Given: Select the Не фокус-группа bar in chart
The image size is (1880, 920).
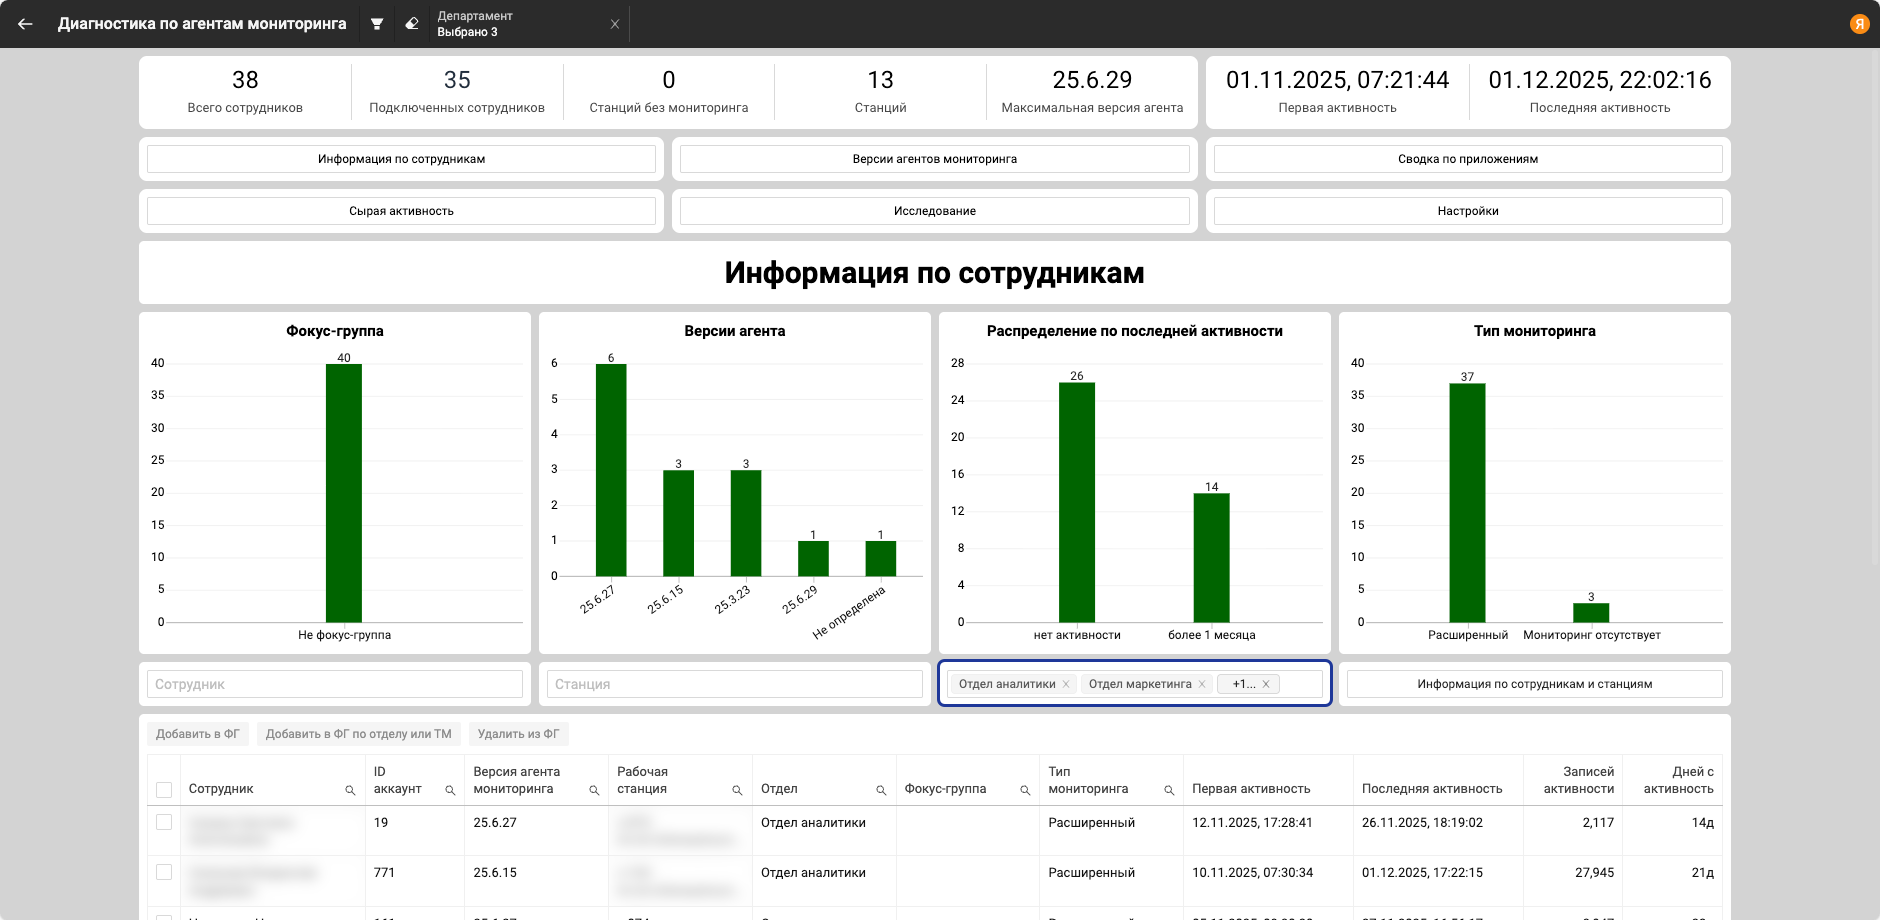Looking at the screenshot, I should (344, 493).
